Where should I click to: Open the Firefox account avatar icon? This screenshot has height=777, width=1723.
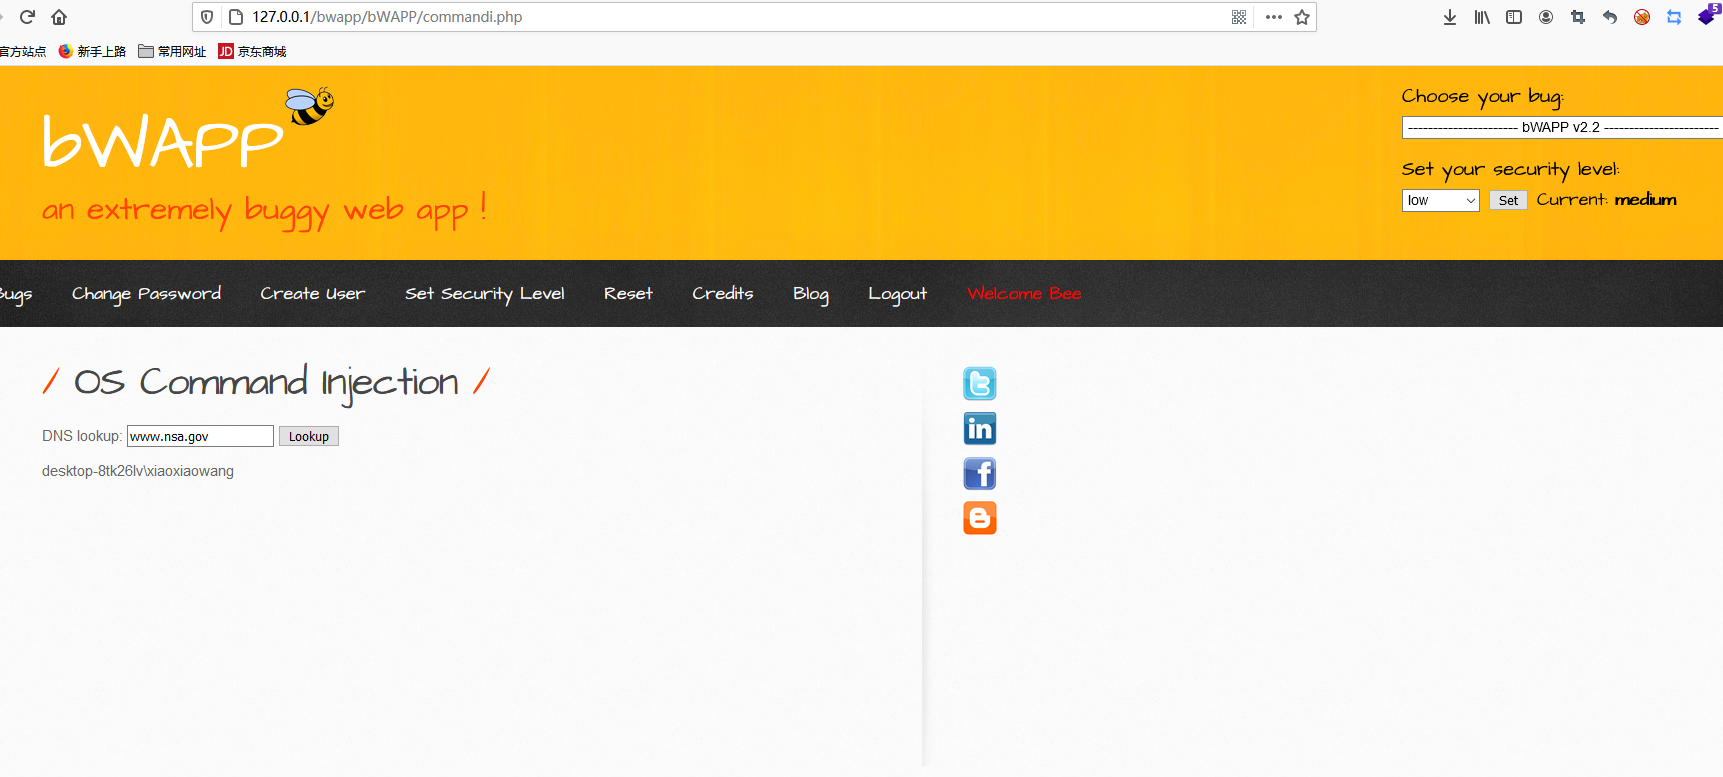1546,17
